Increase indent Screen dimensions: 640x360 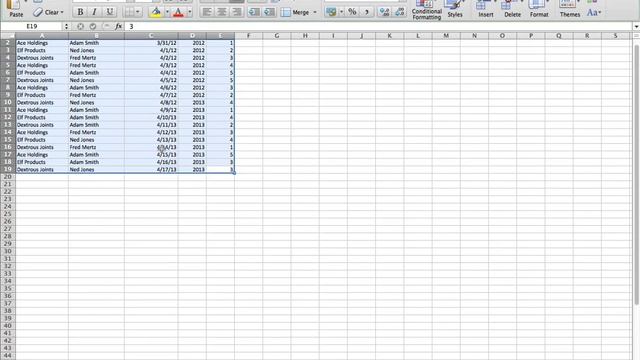(x=269, y=12)
